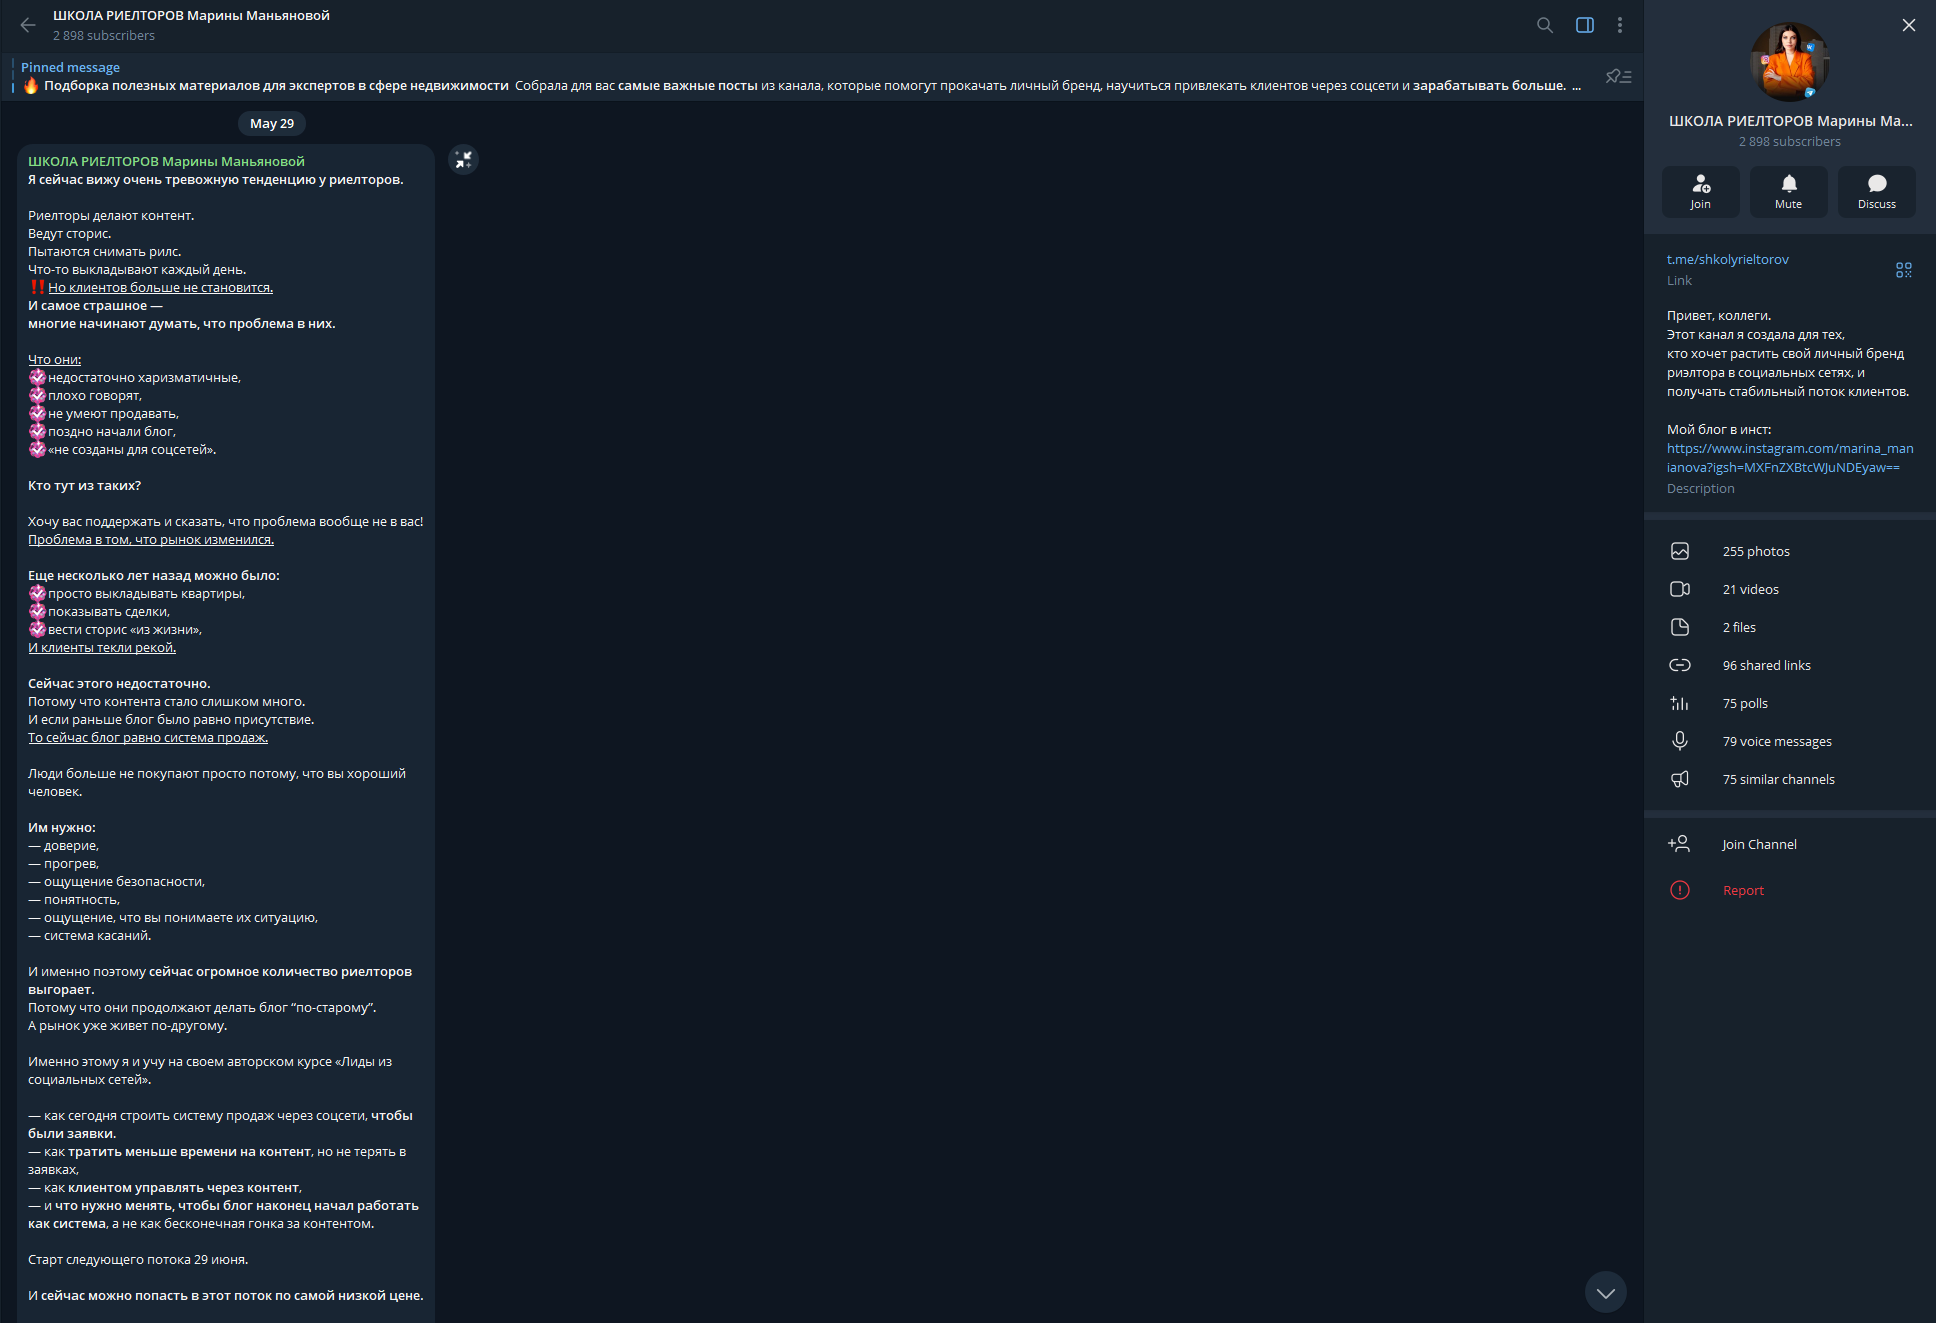
Task: Show the channel QR code icon
Action: [x=1904, y=270]
